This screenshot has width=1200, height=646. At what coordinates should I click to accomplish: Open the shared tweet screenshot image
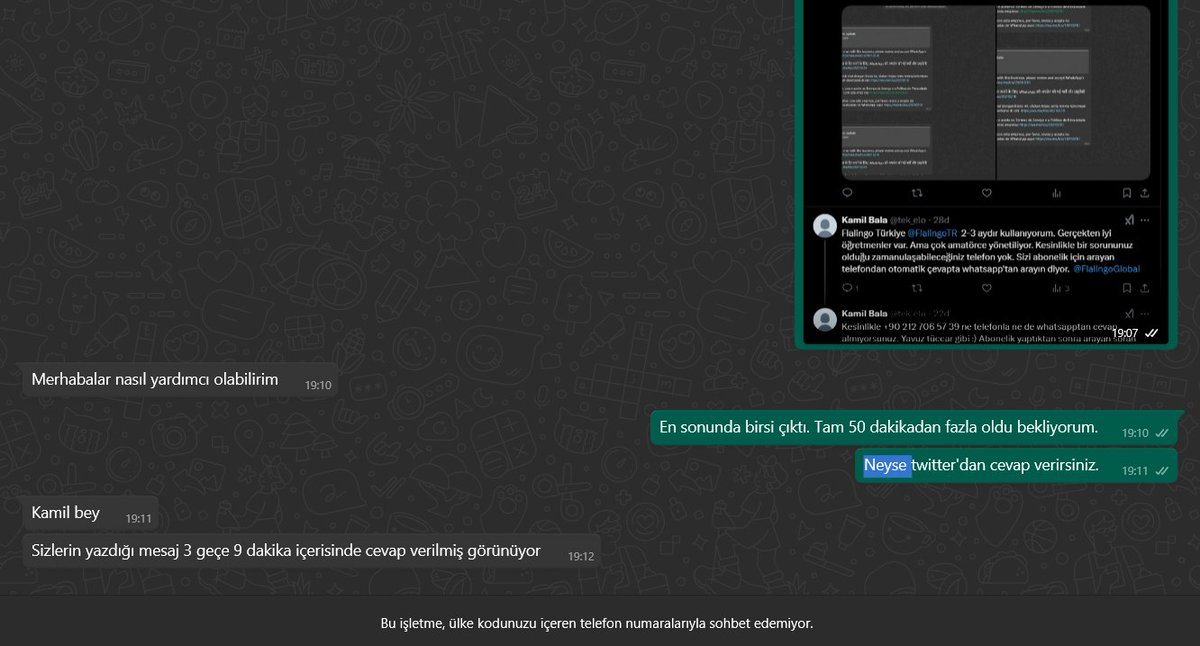click(986, 172)
